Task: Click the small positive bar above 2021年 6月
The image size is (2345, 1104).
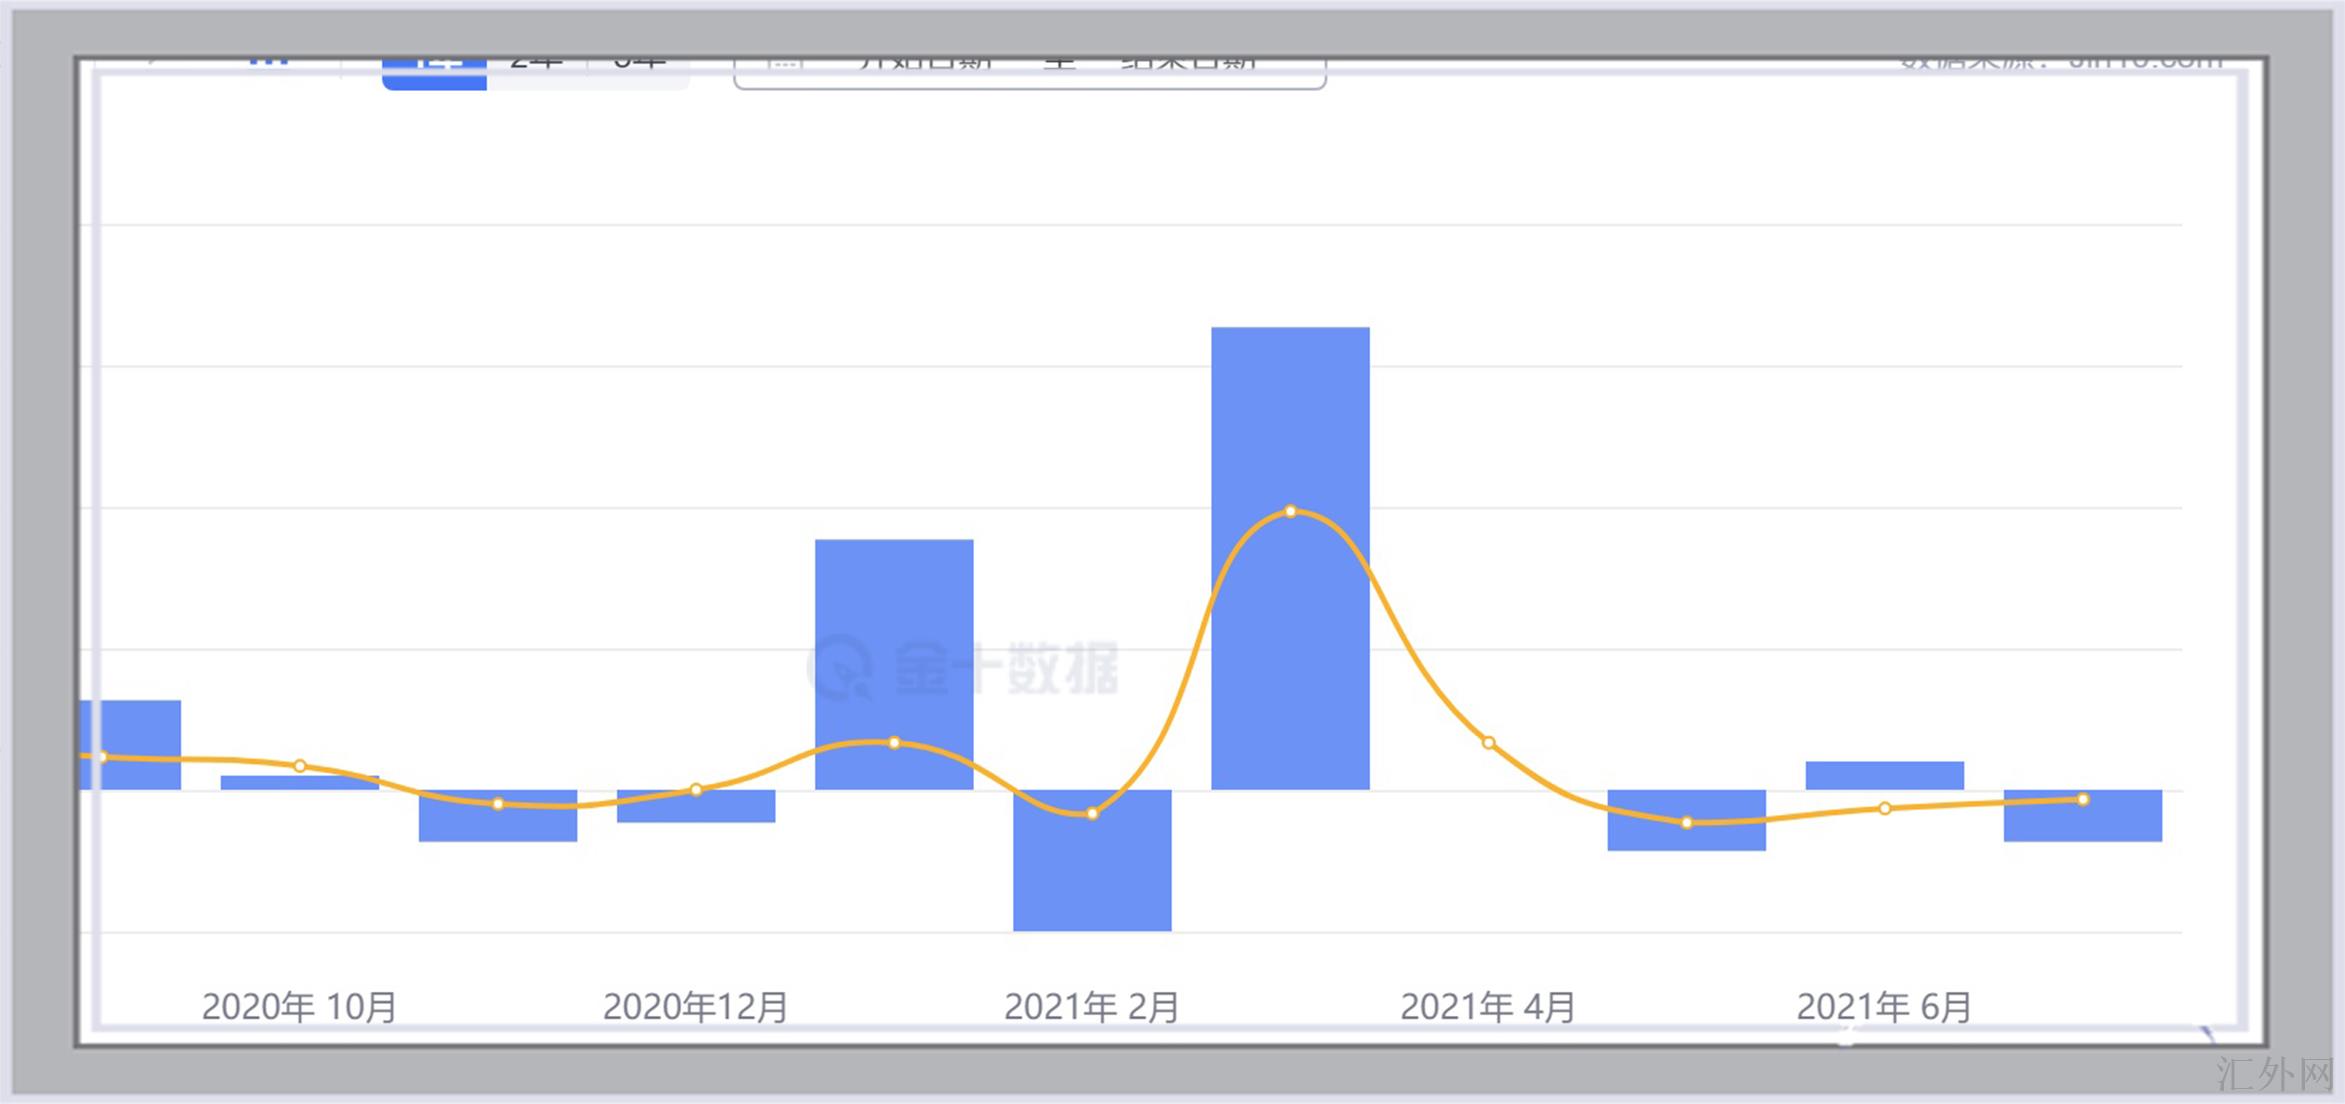Action: [x=1884, y=775]
